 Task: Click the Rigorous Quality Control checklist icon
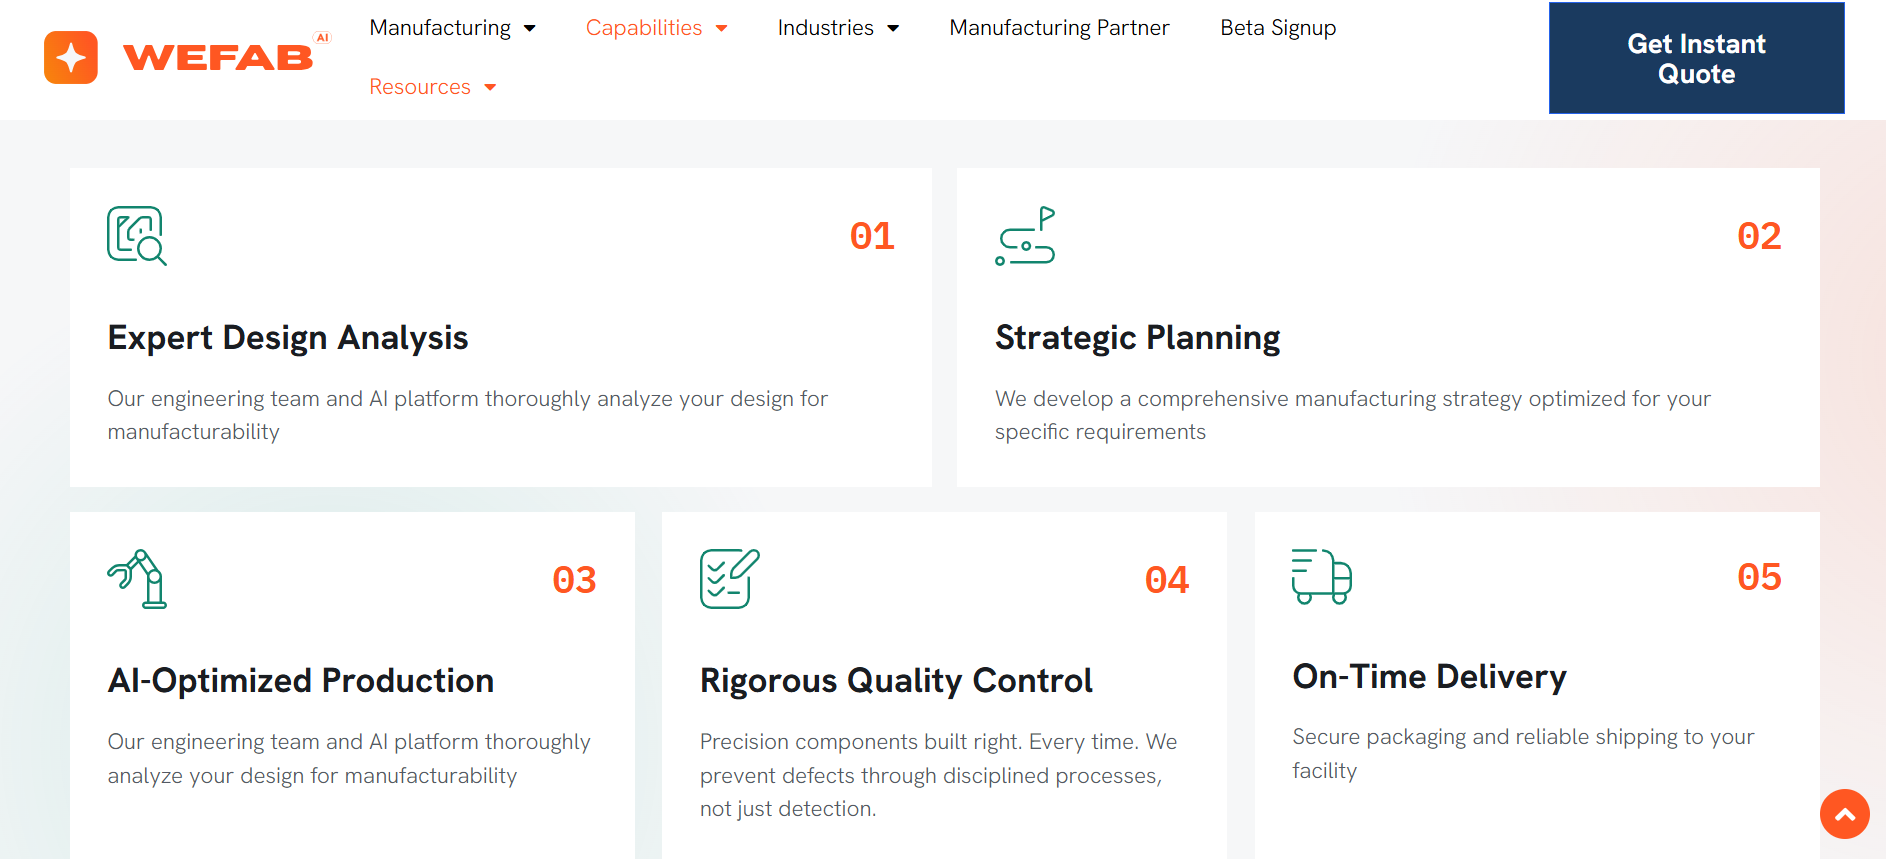coord(729,579)
